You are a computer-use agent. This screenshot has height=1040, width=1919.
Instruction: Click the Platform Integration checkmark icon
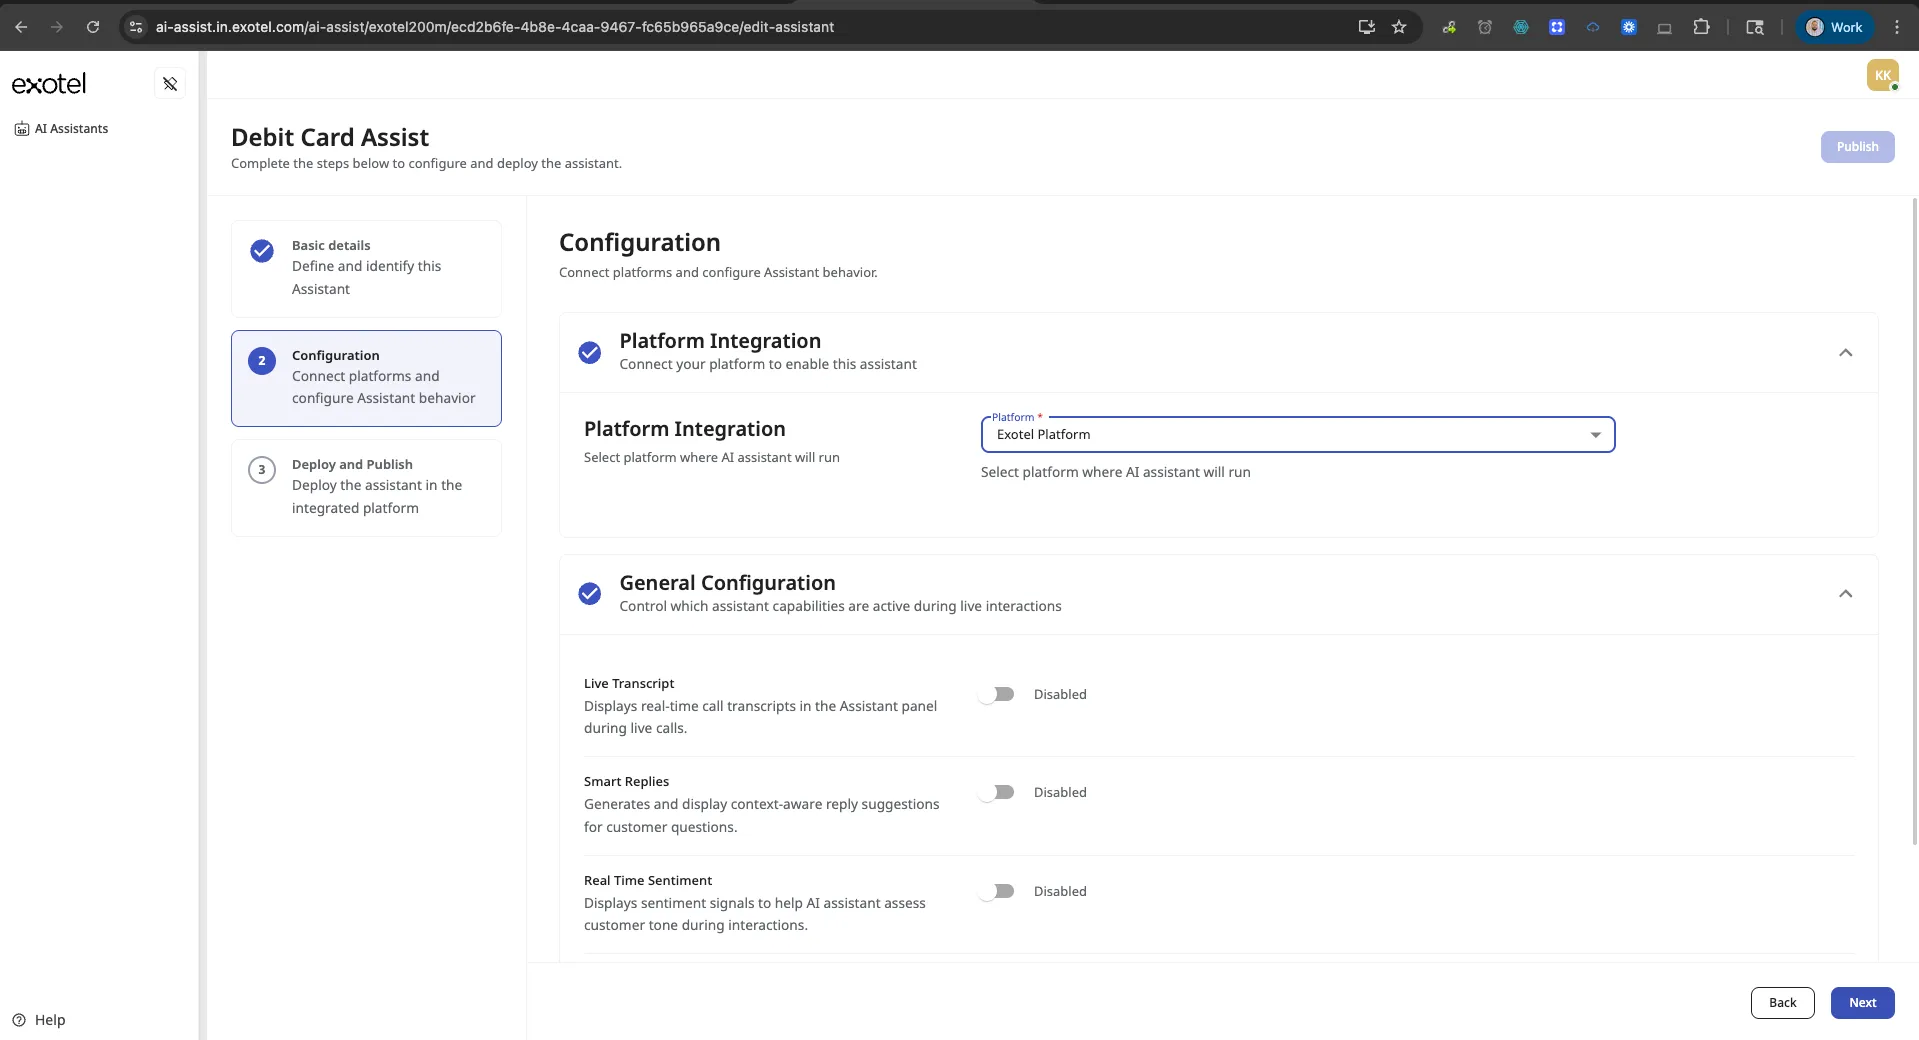pos(590,352)
